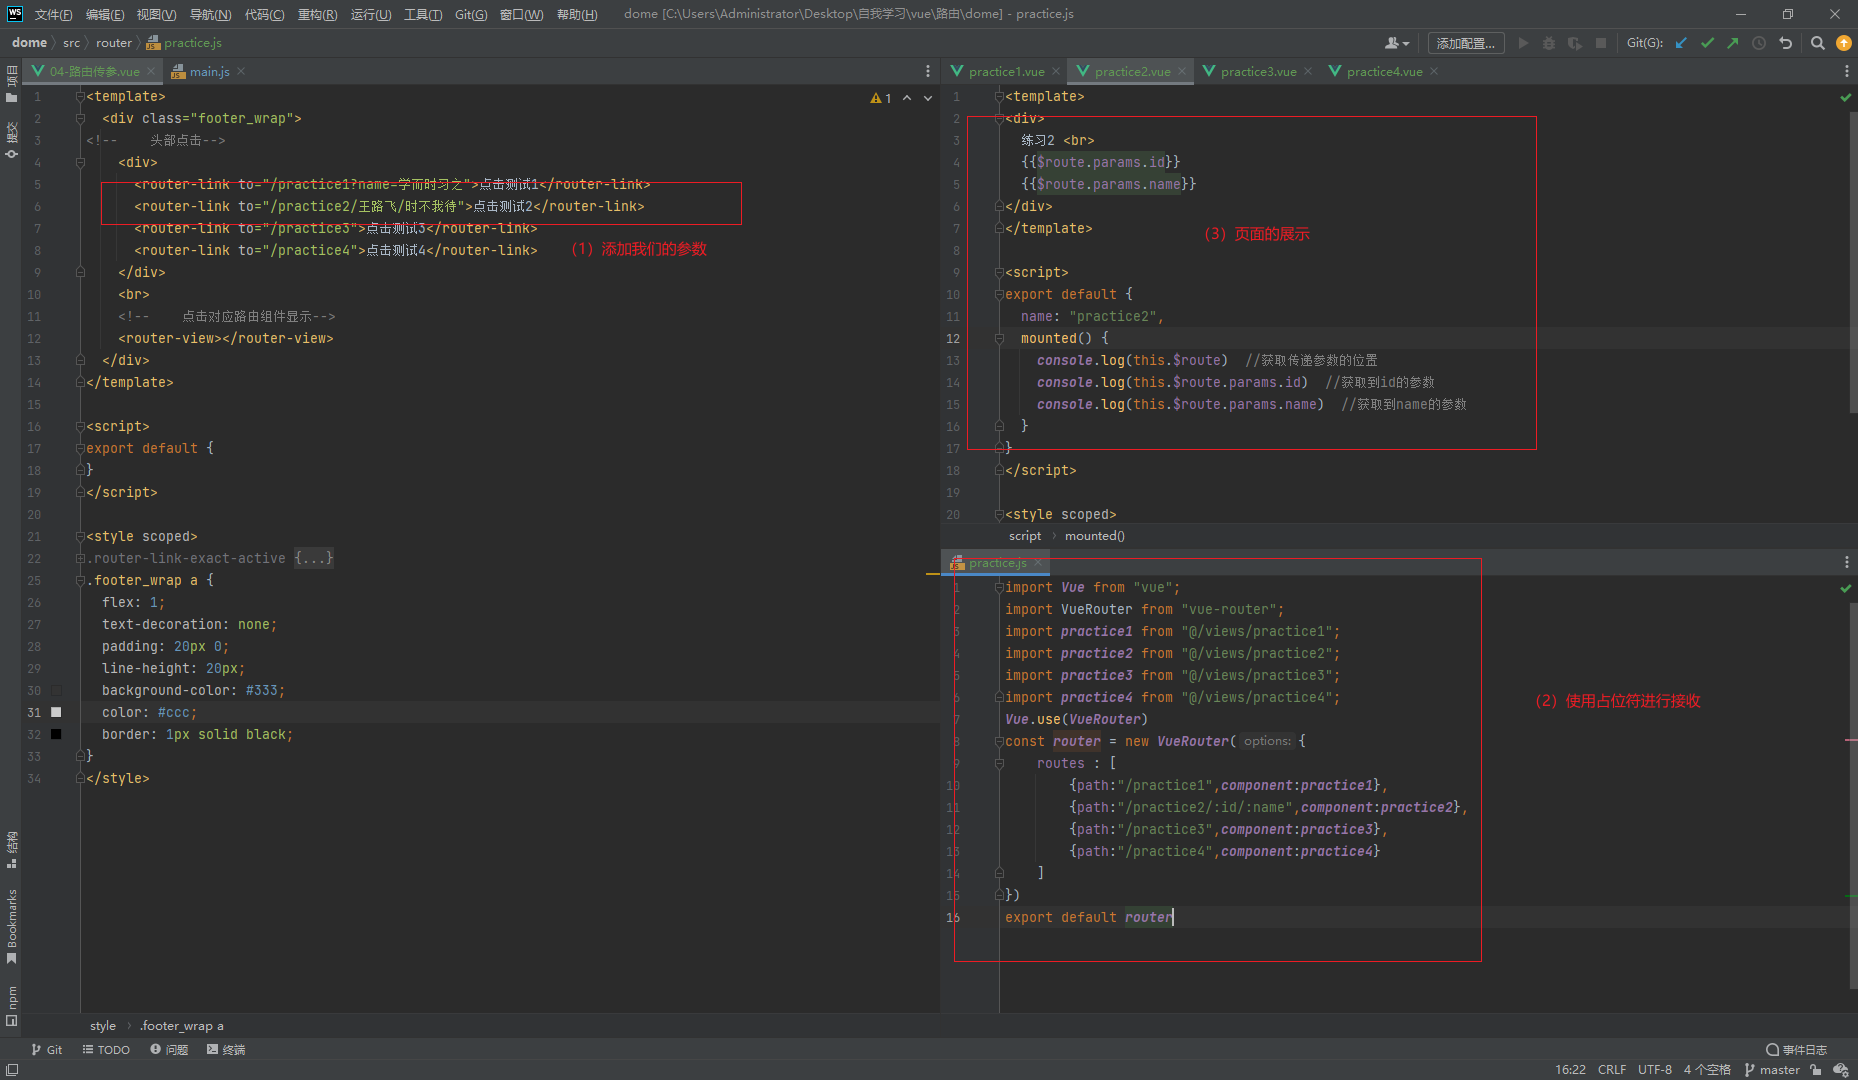The height and width of the screenshot is (1080, 1858).
Task: Jump to next highlighted error arrow
Action: (928, 98)
